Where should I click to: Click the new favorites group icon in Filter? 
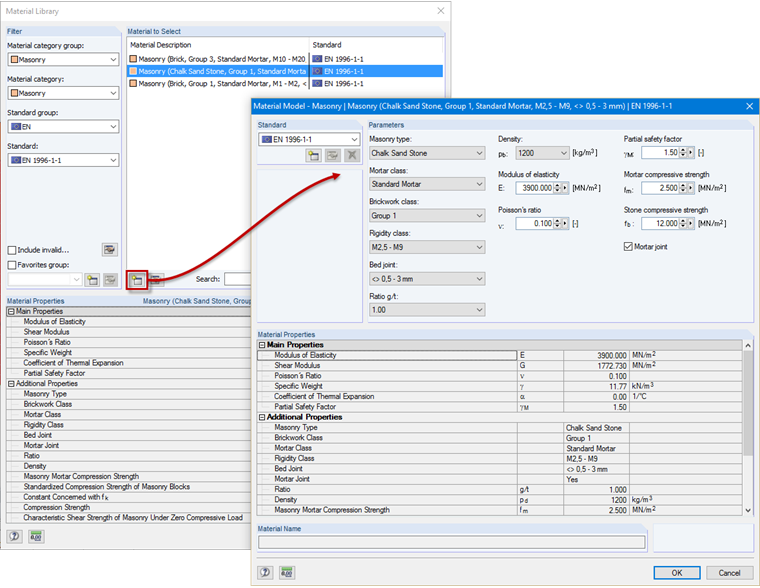92,280
